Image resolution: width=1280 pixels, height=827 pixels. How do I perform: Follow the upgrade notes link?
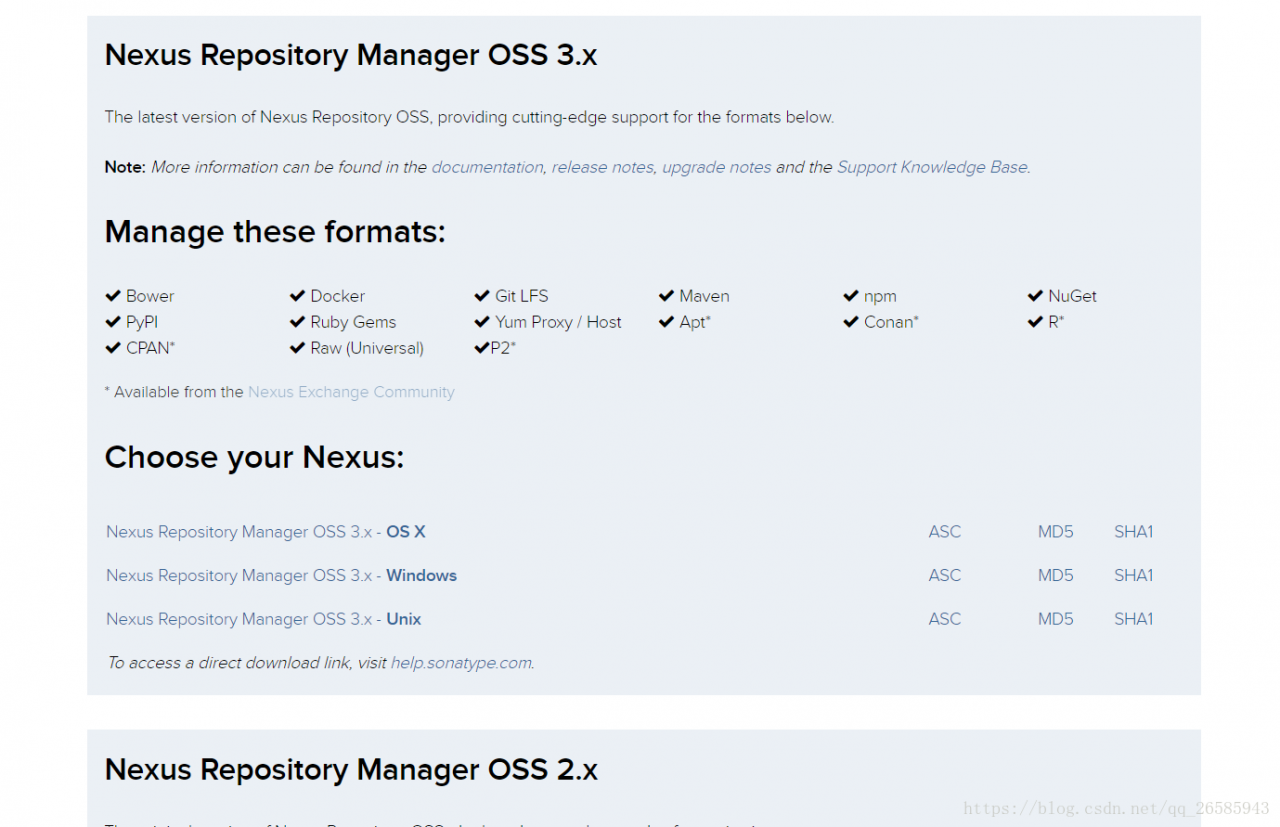tap(716, 167)
